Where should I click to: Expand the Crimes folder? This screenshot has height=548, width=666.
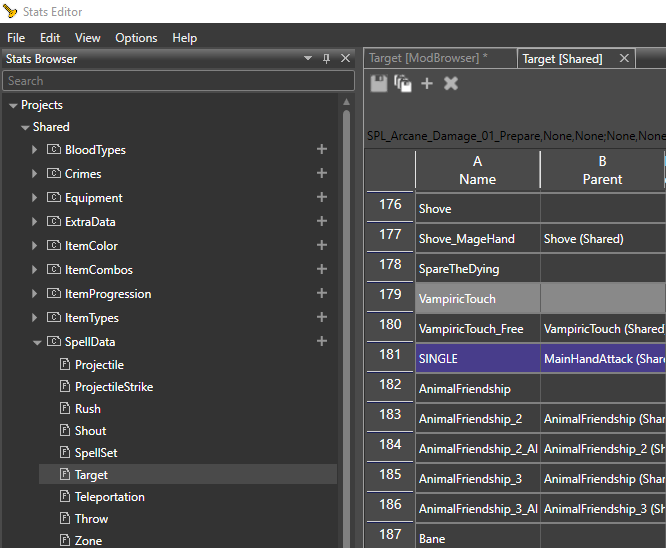point(36,174)
